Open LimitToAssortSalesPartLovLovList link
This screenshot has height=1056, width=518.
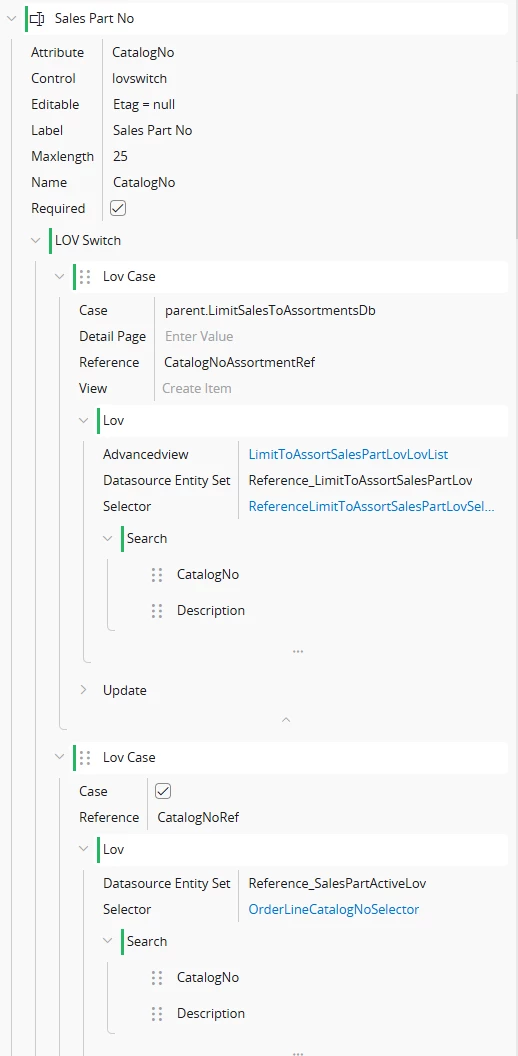(348, 455)
